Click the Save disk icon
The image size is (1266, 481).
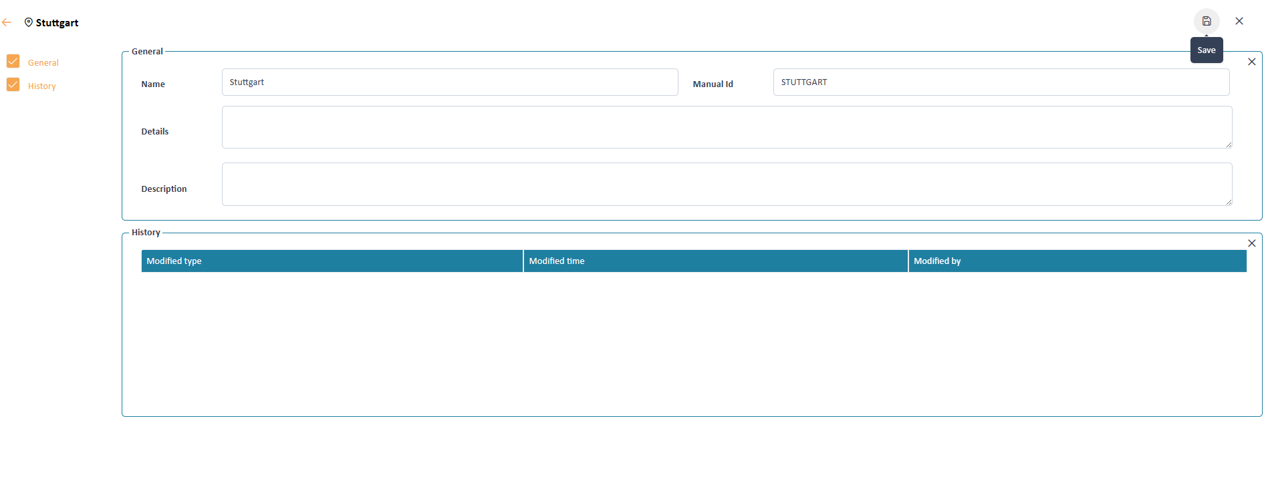click(x=1206, y=21)
